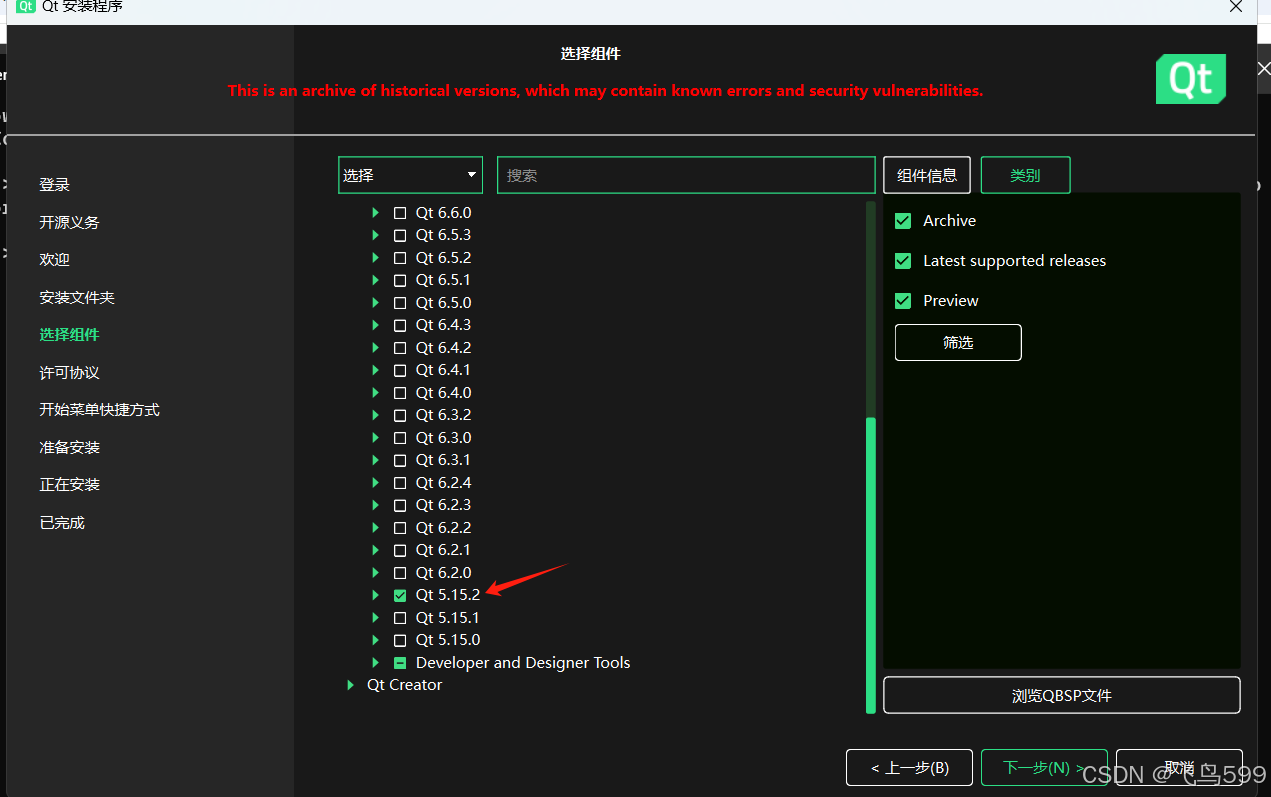The width and height of the screenshot is (1271, 797).
Task: Expand the Qt 6.4.3 tree arrow
Action: (376, 325)
